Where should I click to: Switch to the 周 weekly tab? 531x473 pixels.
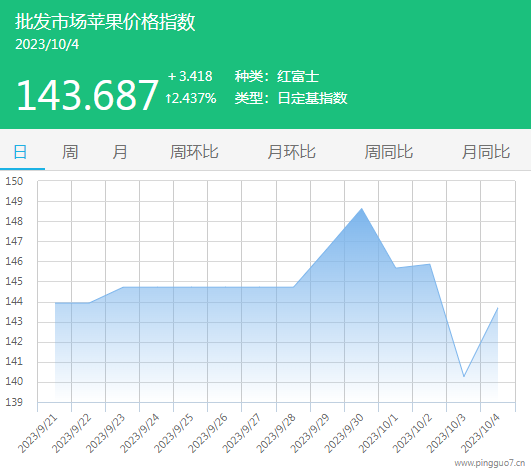(x=70, y=152)
